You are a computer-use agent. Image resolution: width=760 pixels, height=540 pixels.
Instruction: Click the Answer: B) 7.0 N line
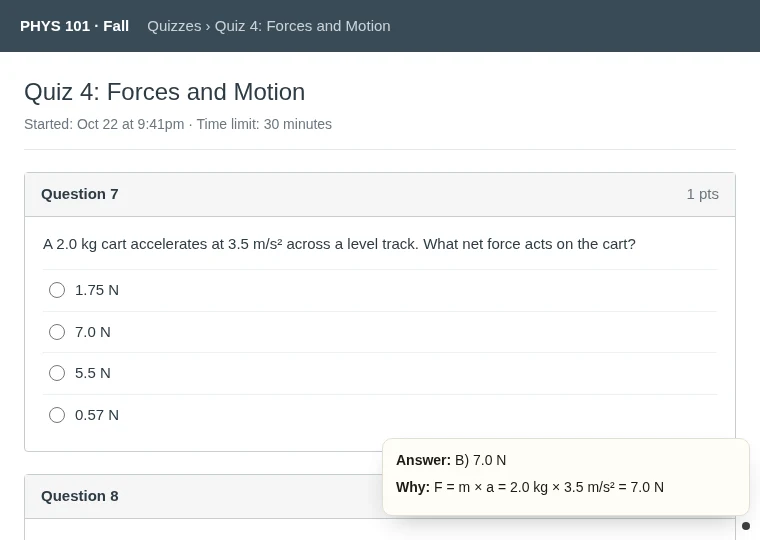pos(451,460)
